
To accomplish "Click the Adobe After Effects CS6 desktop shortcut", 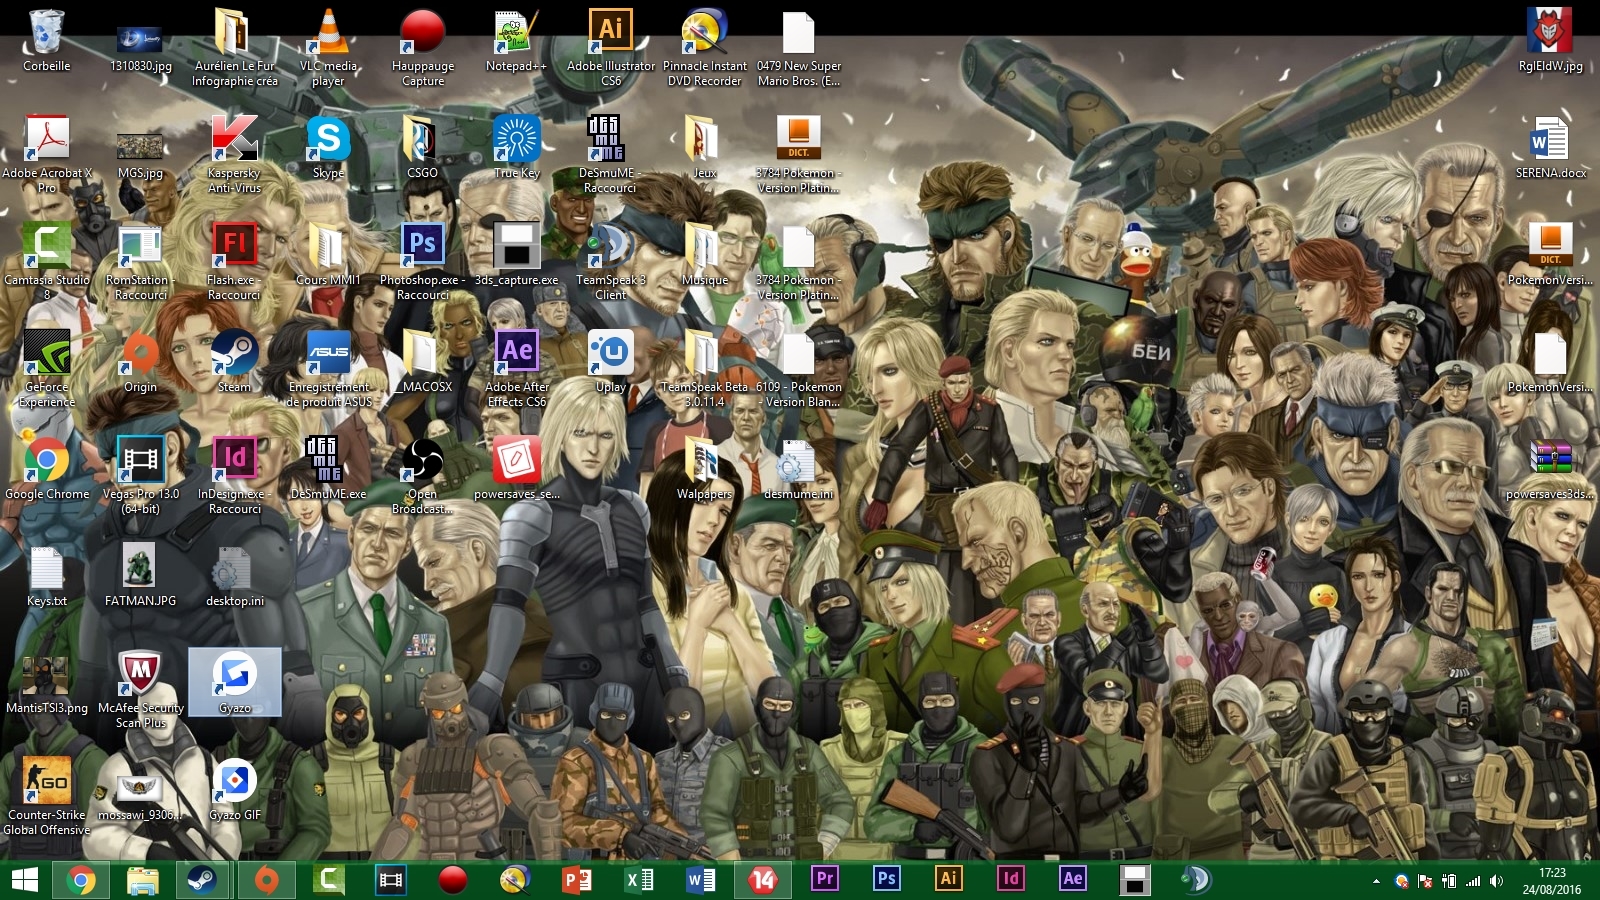I will [517, 367].
